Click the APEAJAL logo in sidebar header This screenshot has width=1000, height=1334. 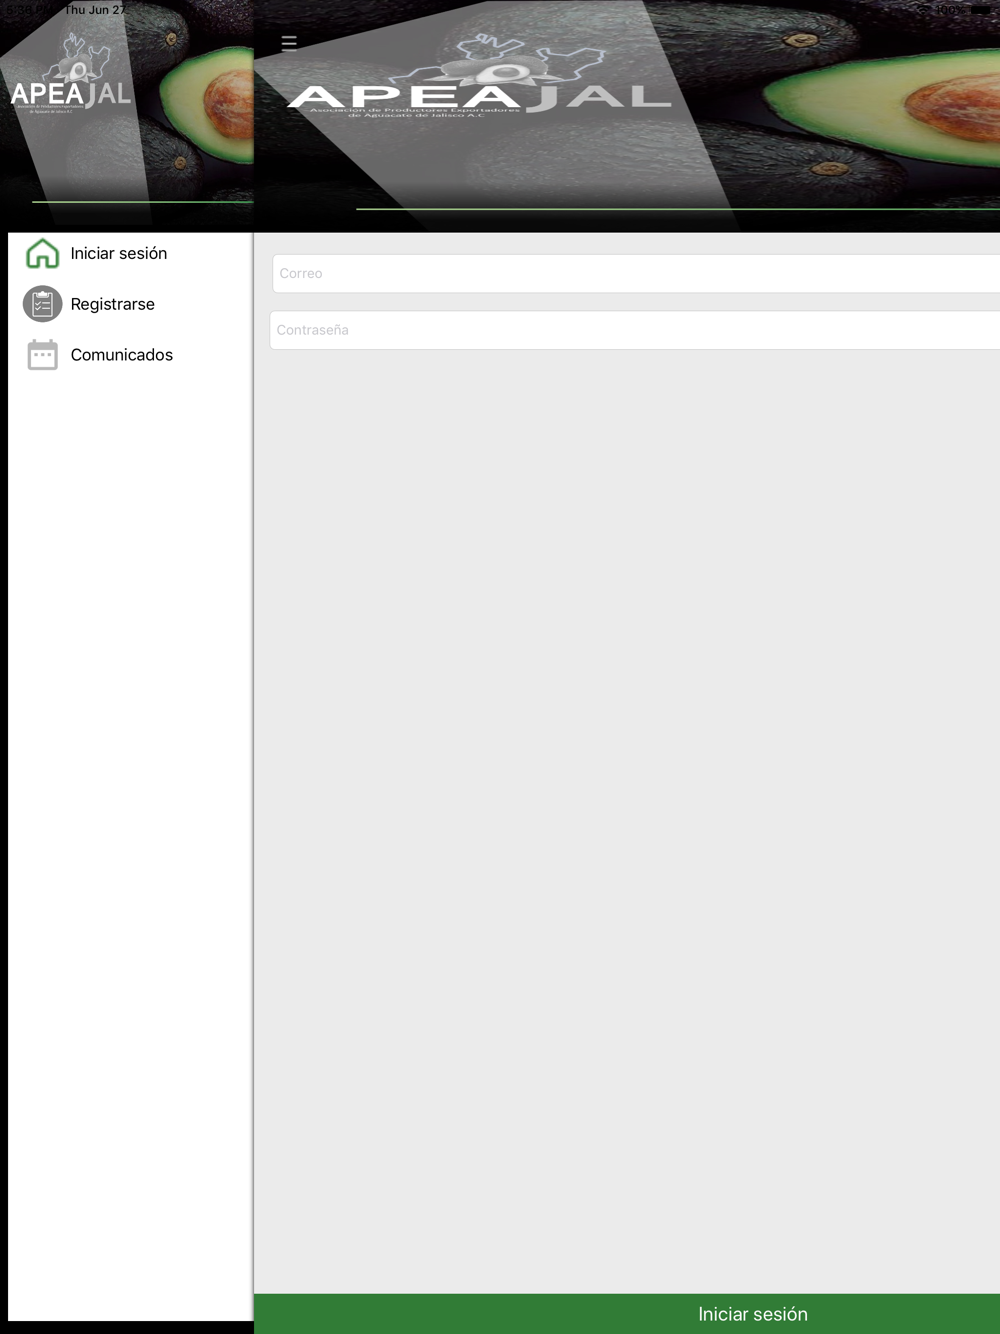pyautogui.click(x=71, y=75)
